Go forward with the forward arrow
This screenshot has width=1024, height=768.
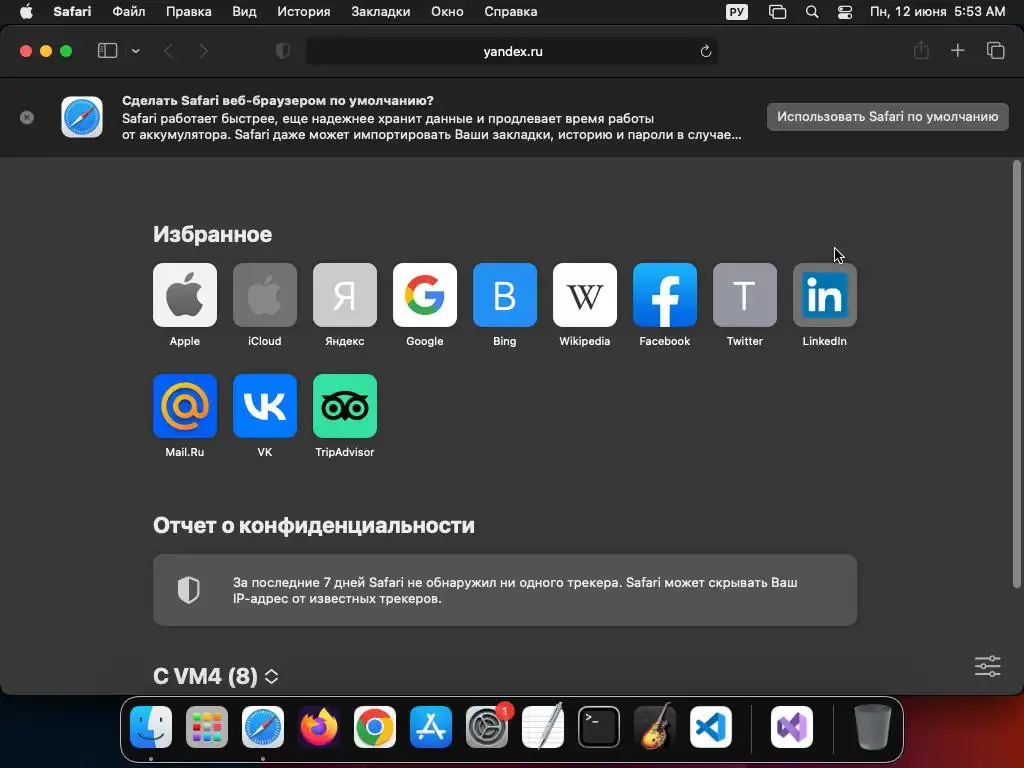(x=203, y=51)
